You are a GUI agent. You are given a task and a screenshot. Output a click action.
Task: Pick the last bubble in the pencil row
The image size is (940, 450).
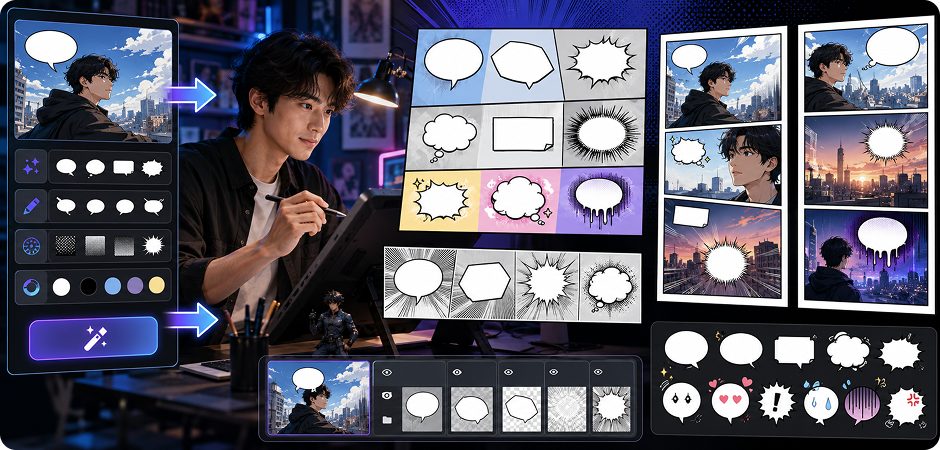[x=153, y=207]
